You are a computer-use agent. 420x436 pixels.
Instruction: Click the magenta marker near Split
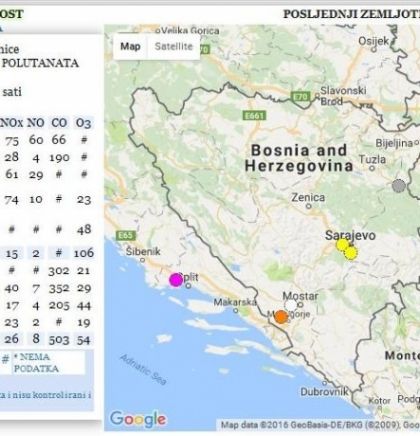tap(176, 280)
